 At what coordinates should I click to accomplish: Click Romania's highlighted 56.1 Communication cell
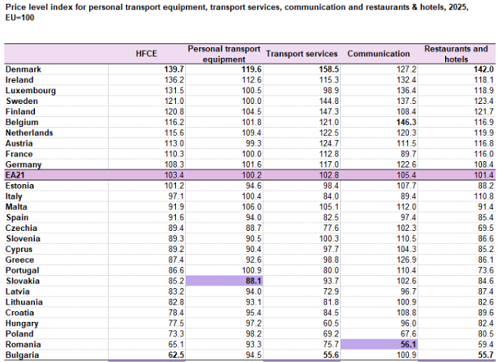point(379,344)
